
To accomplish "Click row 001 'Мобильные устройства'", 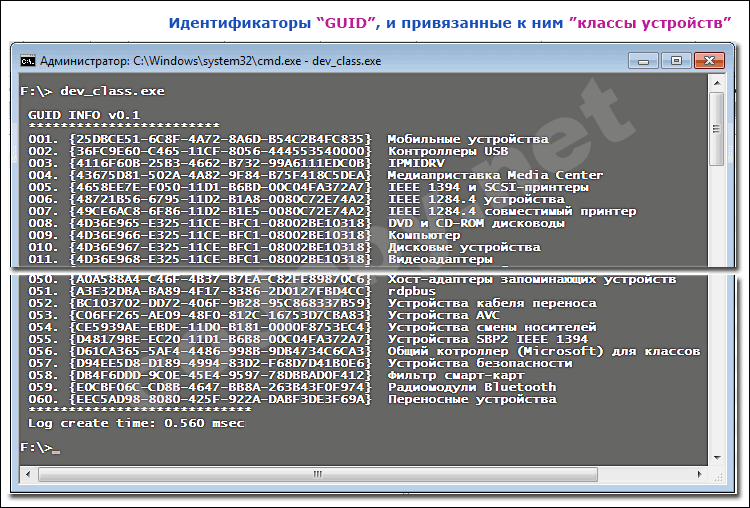I will point(468,140).
